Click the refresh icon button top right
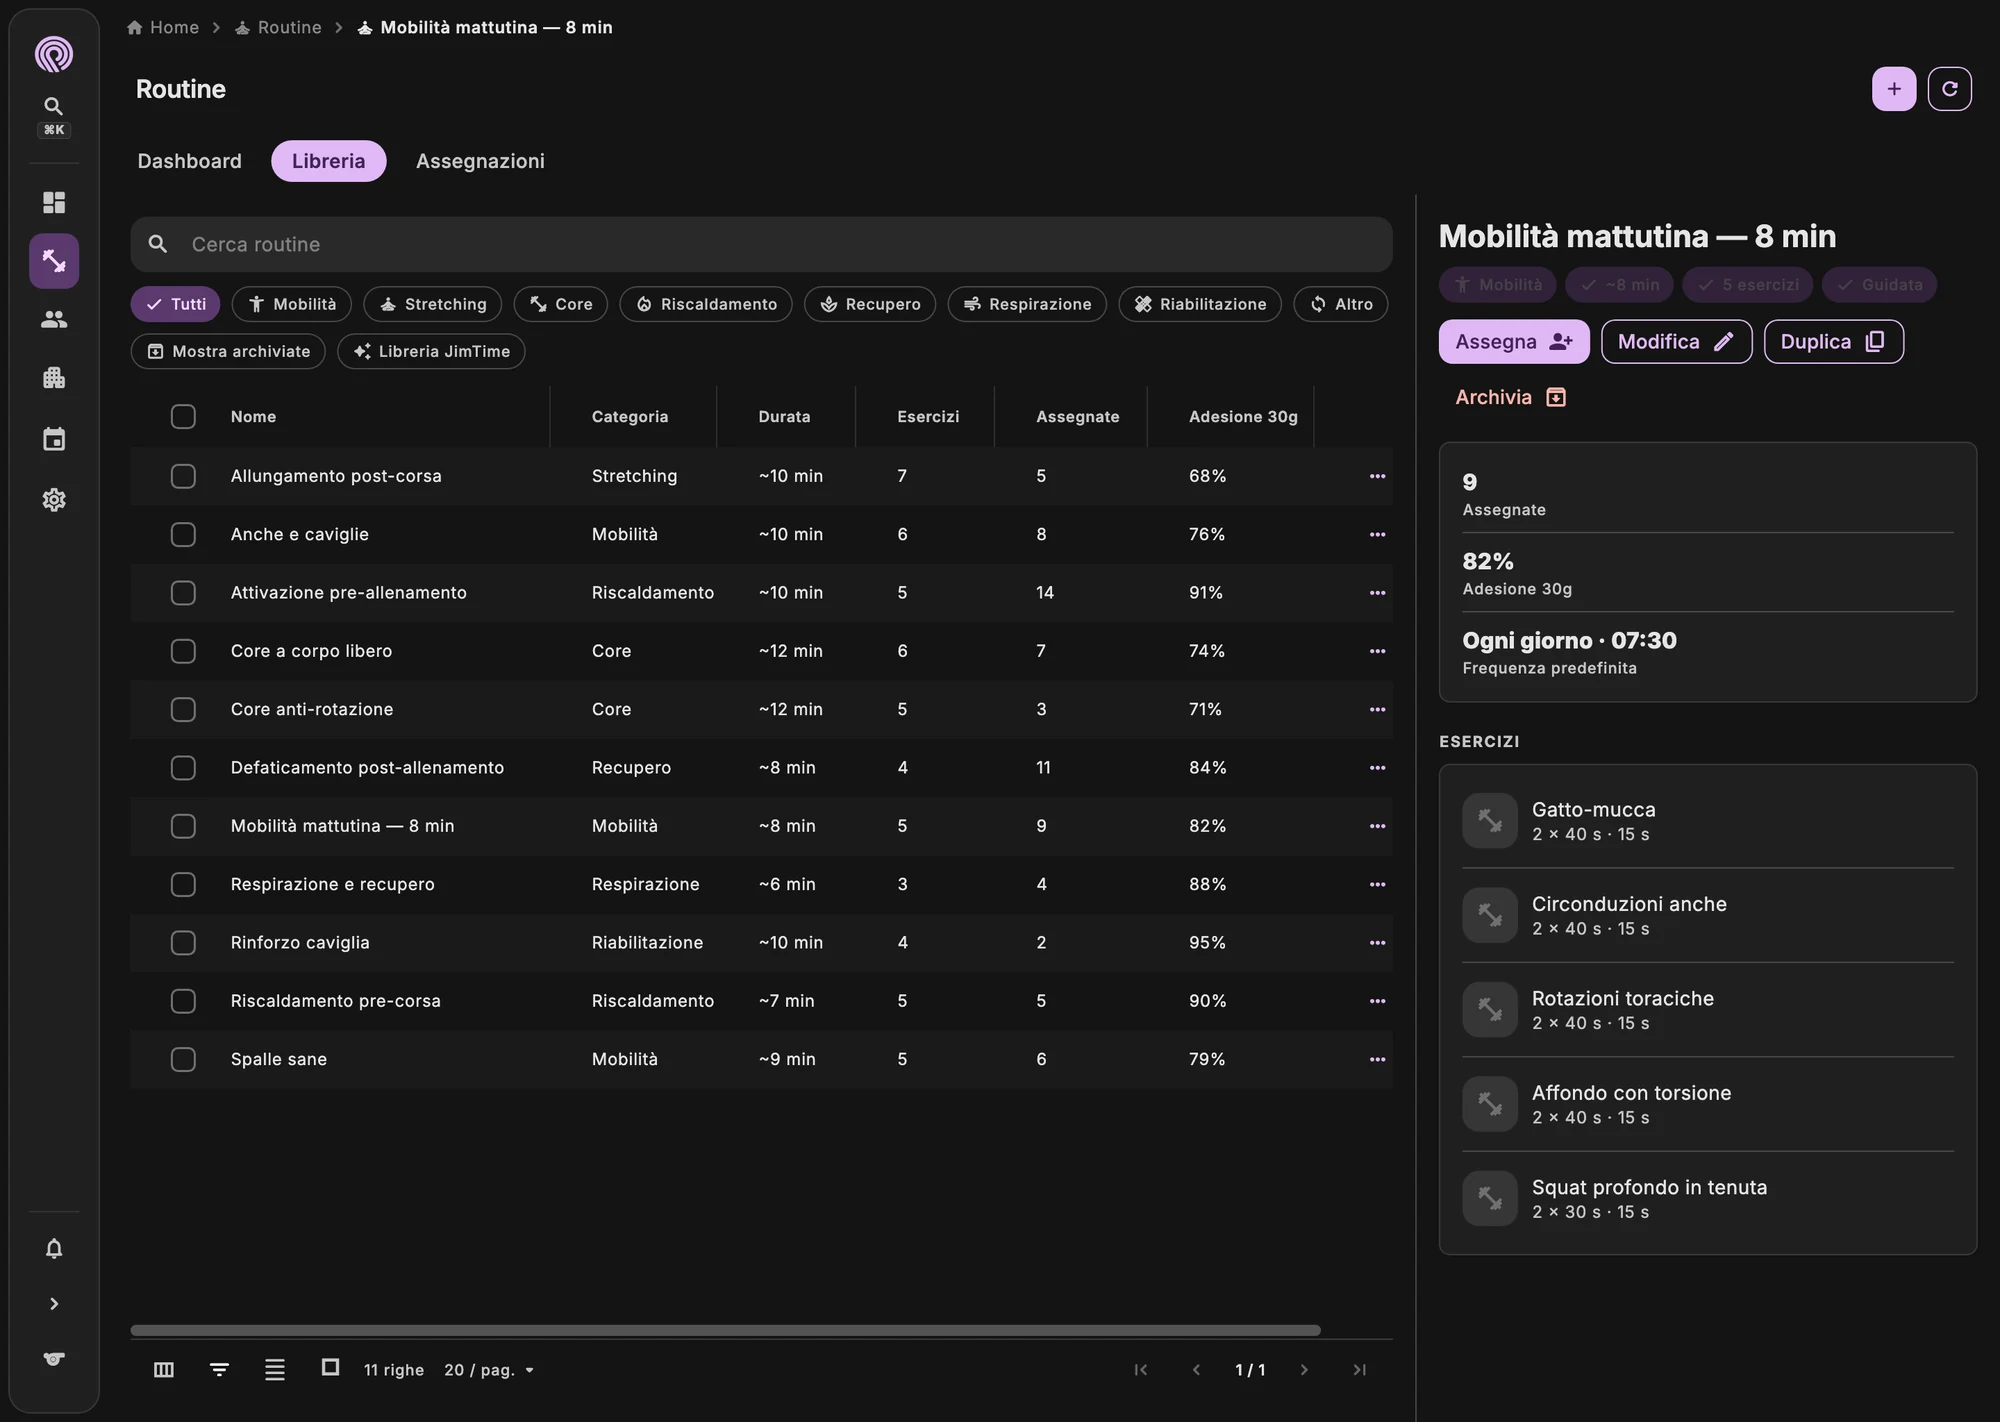This screenshot has width=2000, height=1422. tap(1949, 89)
